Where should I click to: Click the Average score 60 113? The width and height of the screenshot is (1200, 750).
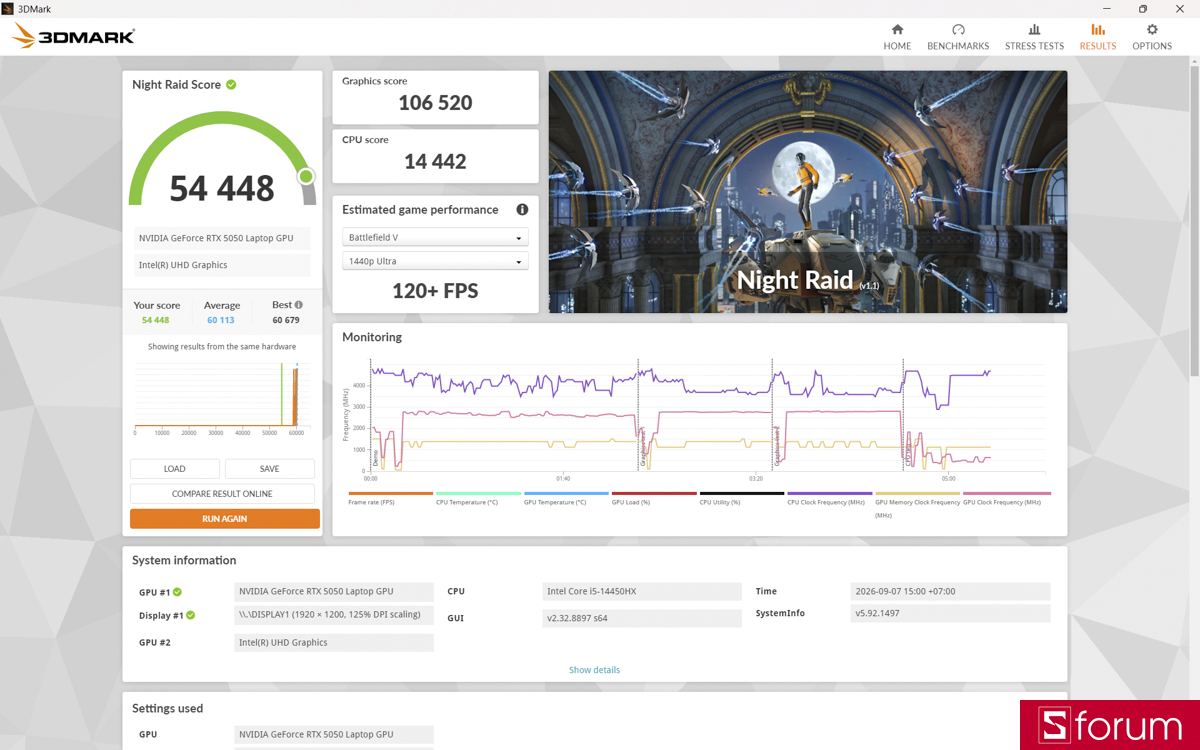tap(221, 320)
